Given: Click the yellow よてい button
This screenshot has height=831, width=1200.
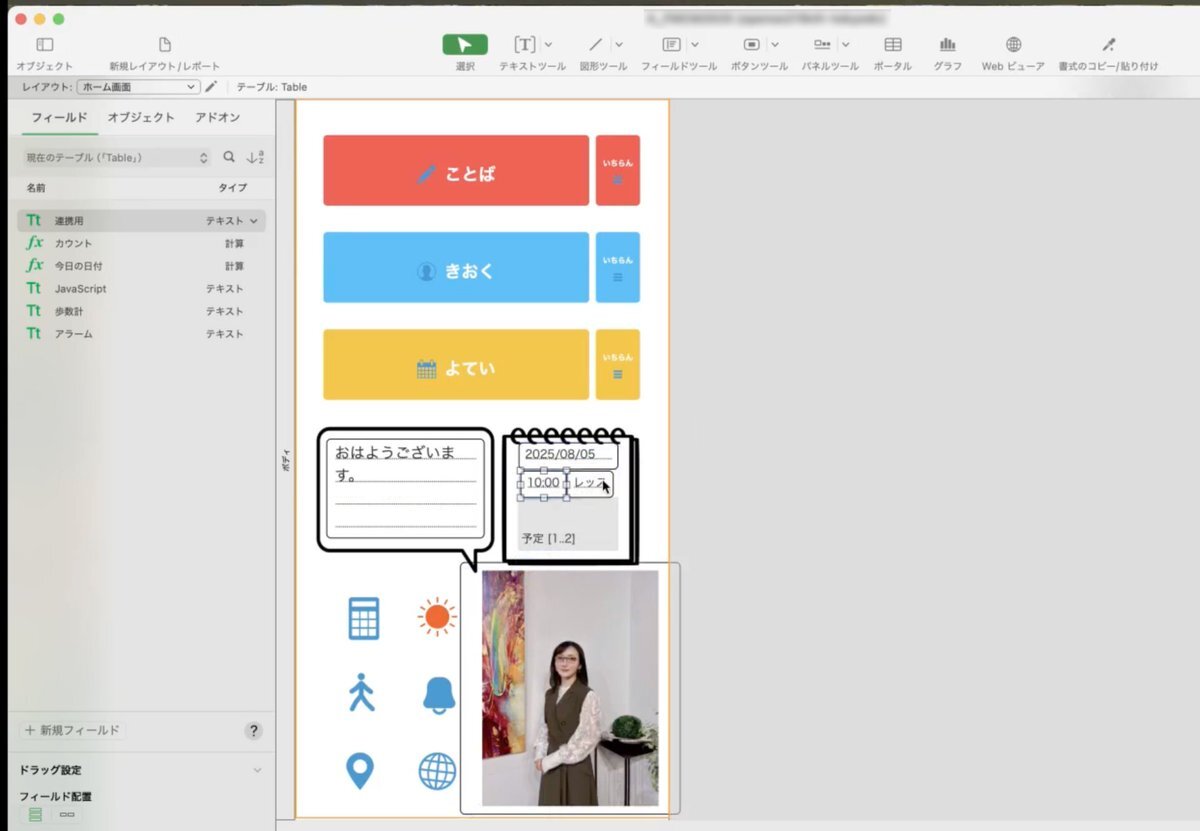Looking at the screenshot, I should click(456, 365).
